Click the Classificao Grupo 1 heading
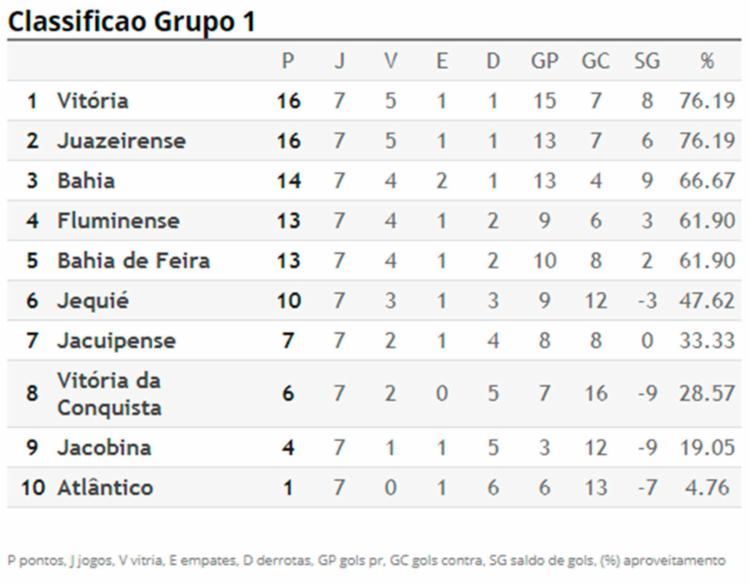Image resolution: width=750 pixels, height=585 pixels. tap(132, 22)
